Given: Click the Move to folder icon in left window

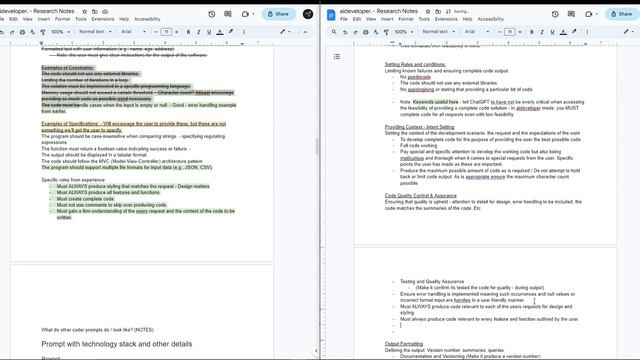Looking at the screenshot, I should tap(95, 11).
